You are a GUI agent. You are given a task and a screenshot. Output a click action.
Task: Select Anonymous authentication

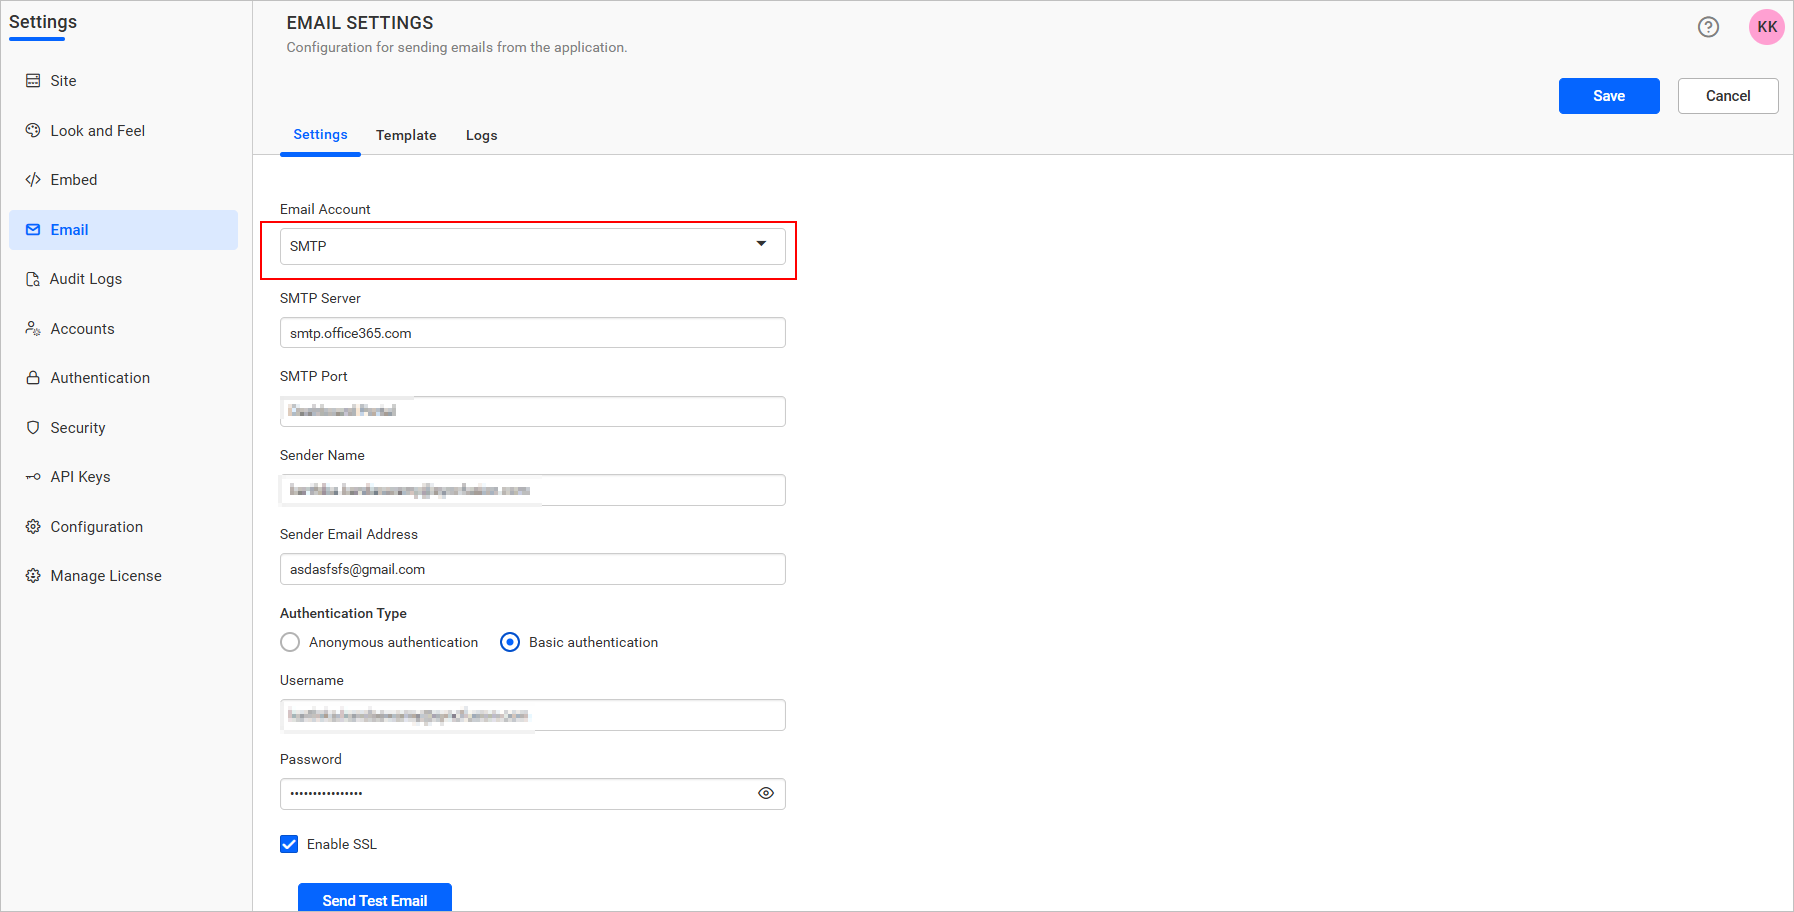pos(290,642)
